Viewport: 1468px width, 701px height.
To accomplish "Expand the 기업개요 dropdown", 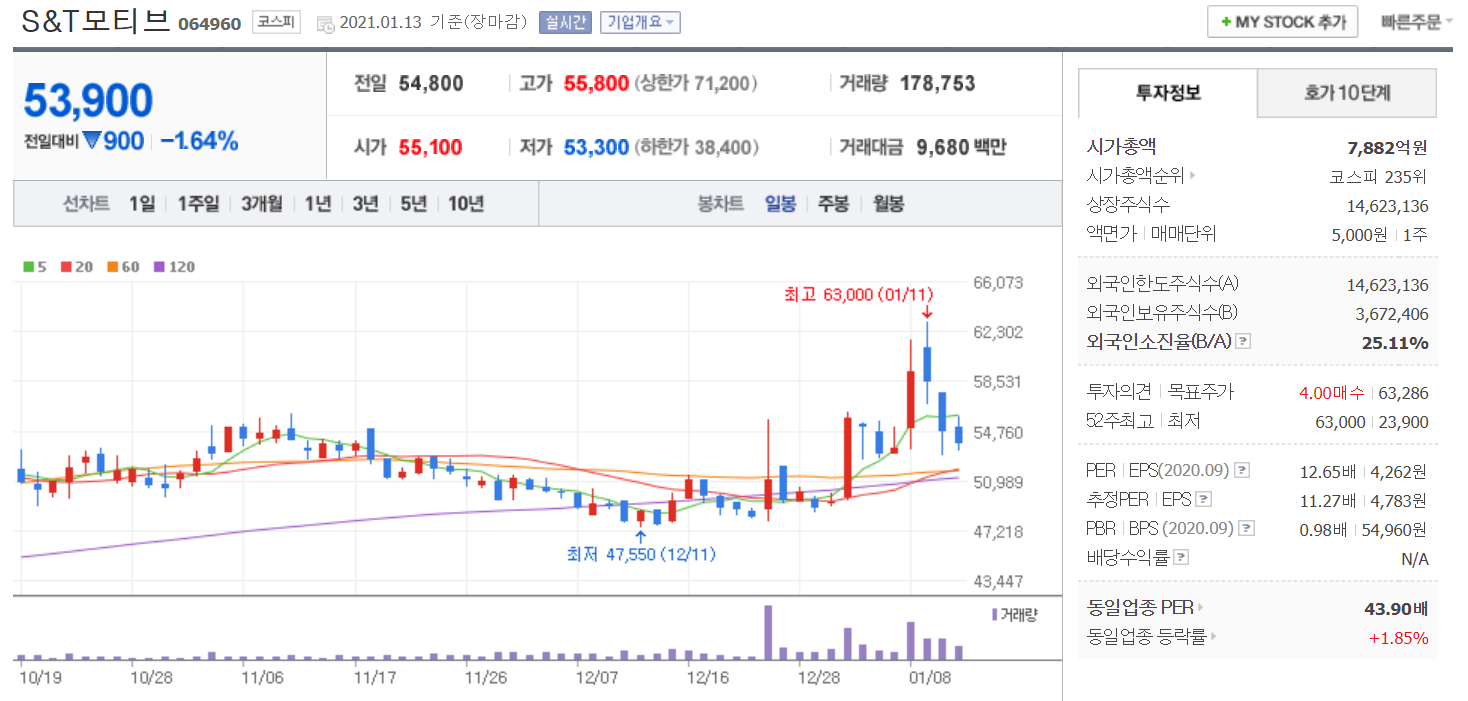I will click(640, 22).
